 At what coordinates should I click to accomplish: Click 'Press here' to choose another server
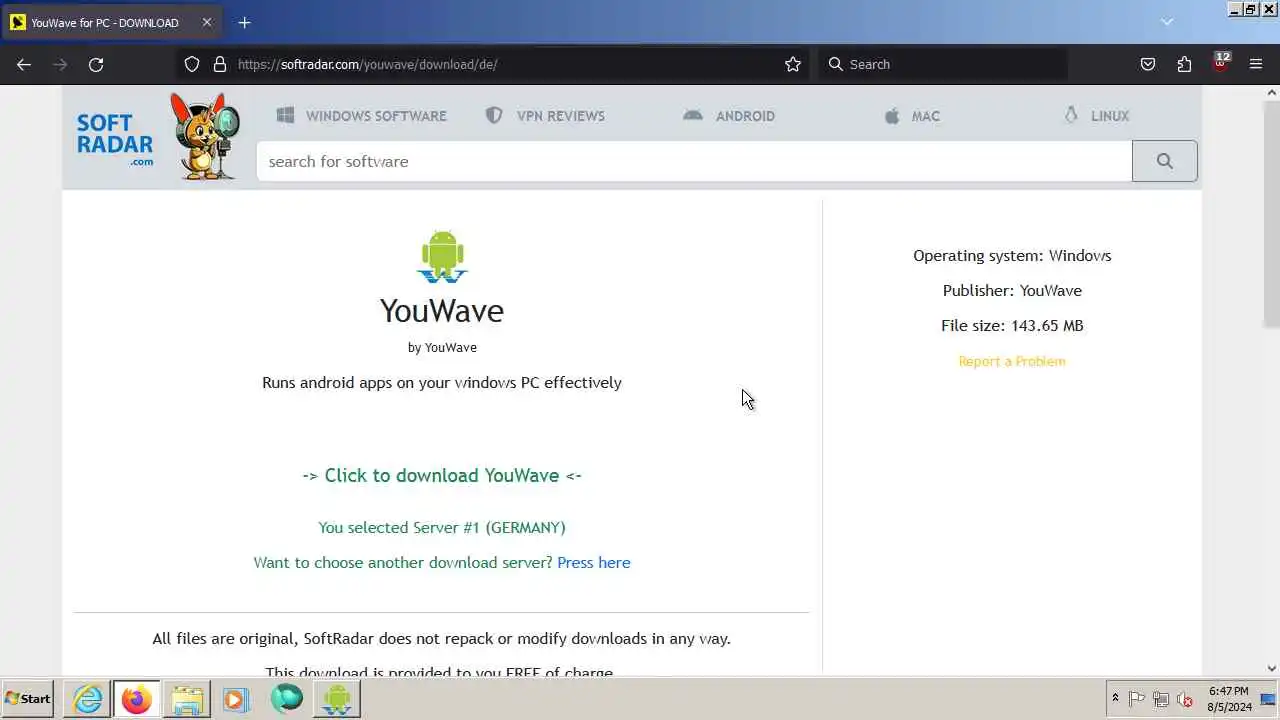tap(594, 562)
